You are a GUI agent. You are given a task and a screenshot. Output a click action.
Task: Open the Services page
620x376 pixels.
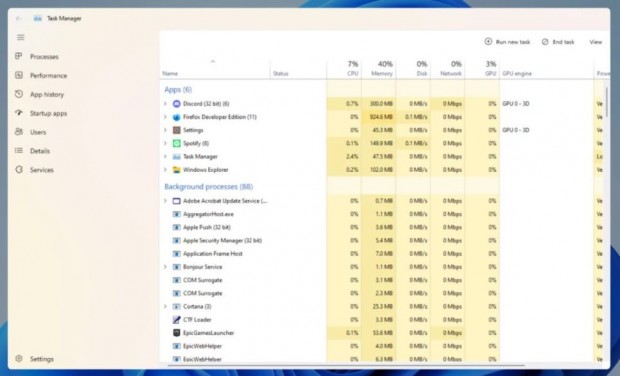pos(43,170)
